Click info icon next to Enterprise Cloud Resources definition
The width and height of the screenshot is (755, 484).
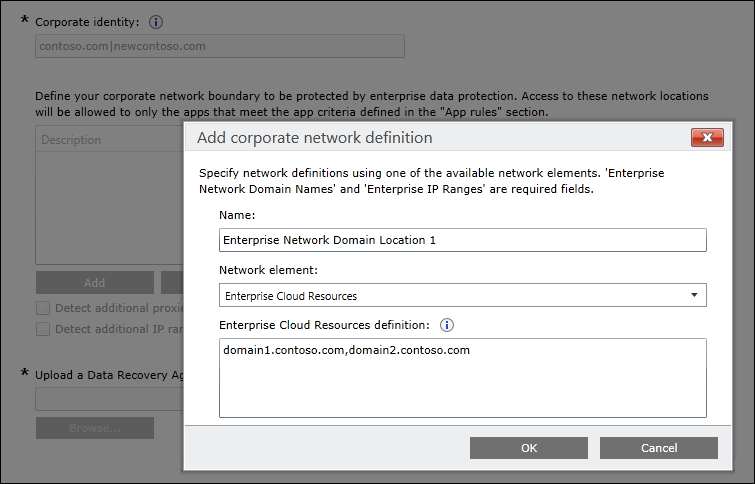point(447,325)
